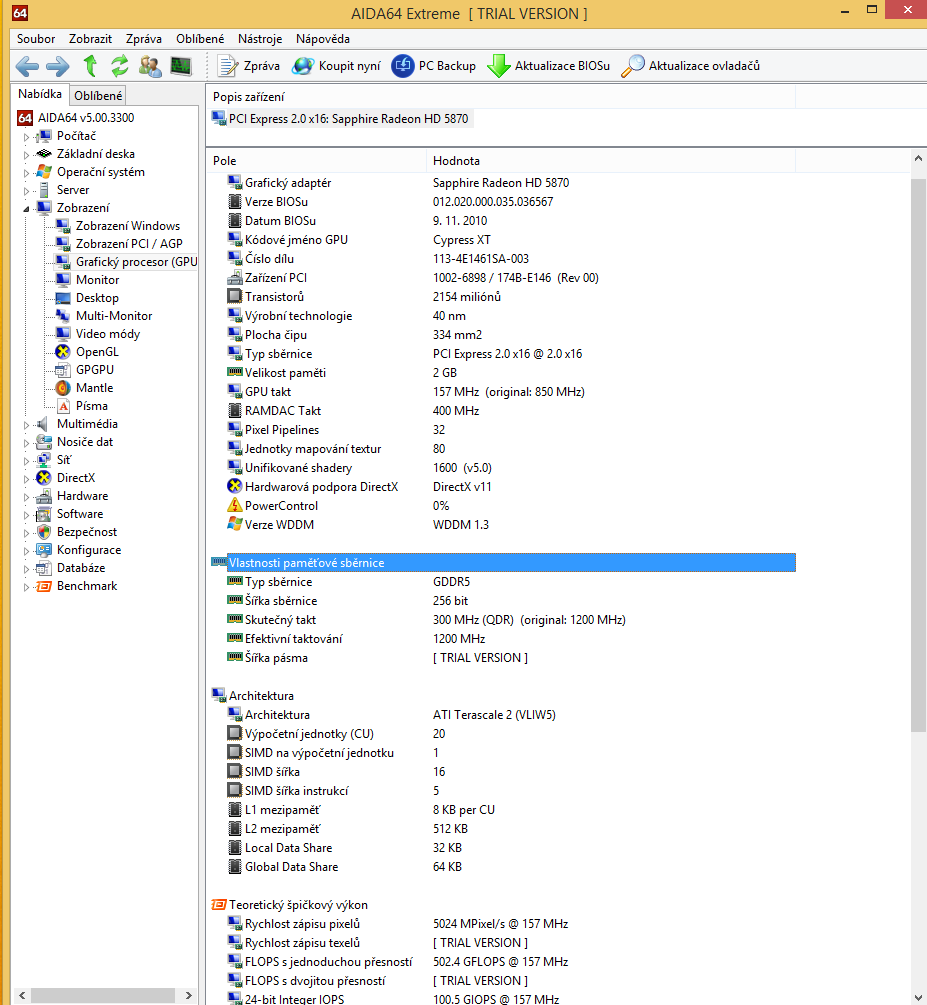Select Multi-Monitor tree item
The height and width of the screenshot is (1005, 927).
(114, 315)
